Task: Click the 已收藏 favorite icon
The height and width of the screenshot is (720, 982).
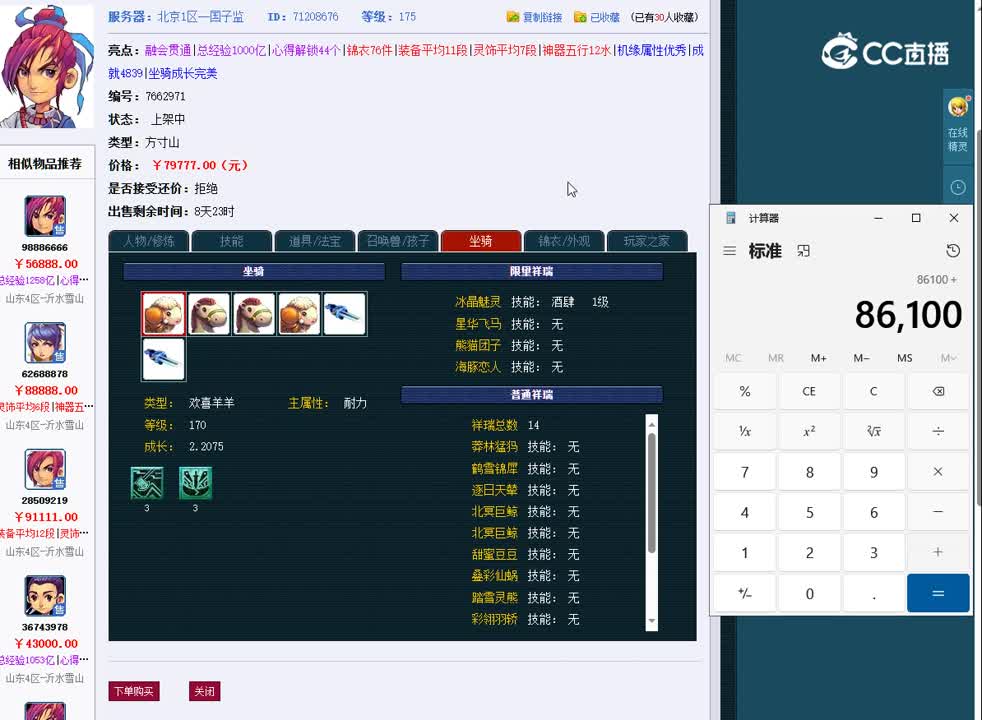Action: point(580,17)
